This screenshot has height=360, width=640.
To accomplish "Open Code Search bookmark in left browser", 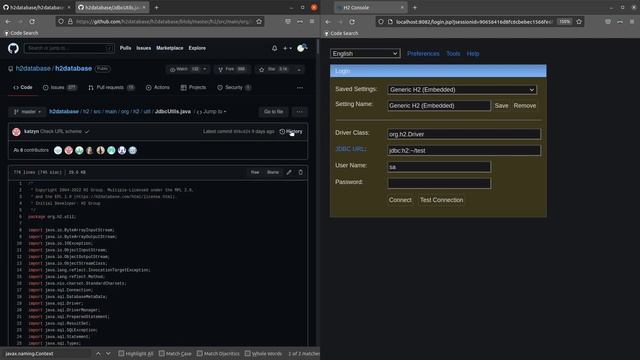I will coord(21,33).
